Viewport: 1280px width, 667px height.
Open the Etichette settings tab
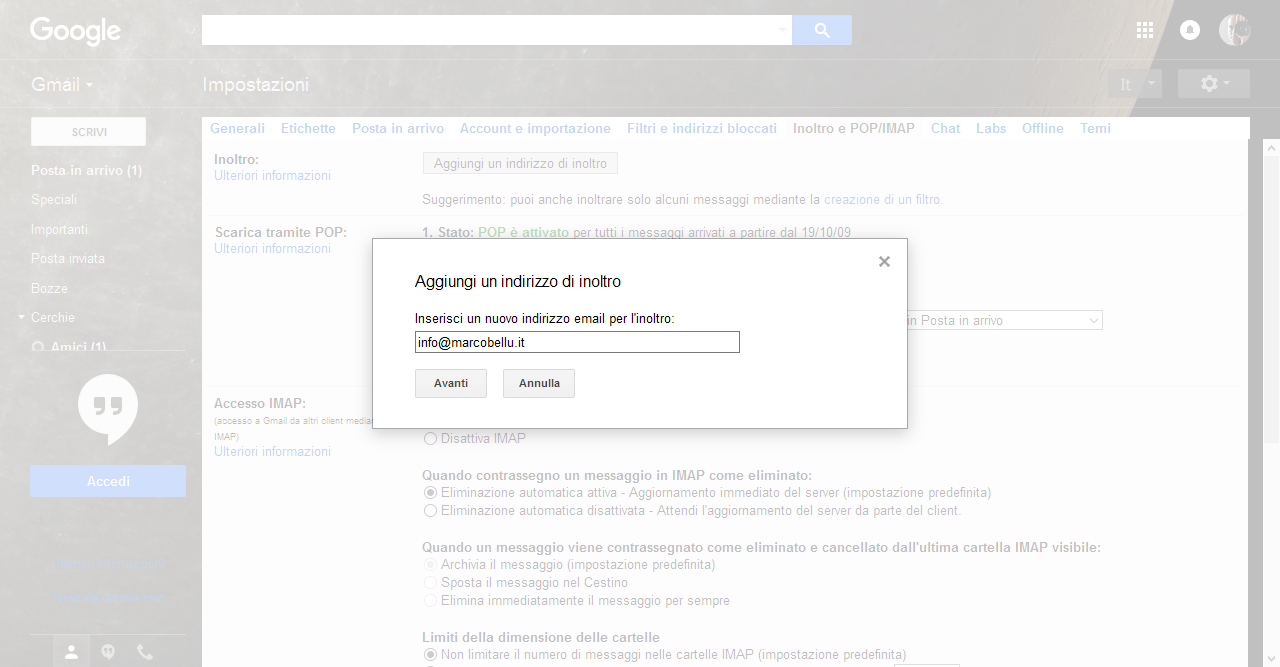[x=308, y=128]
